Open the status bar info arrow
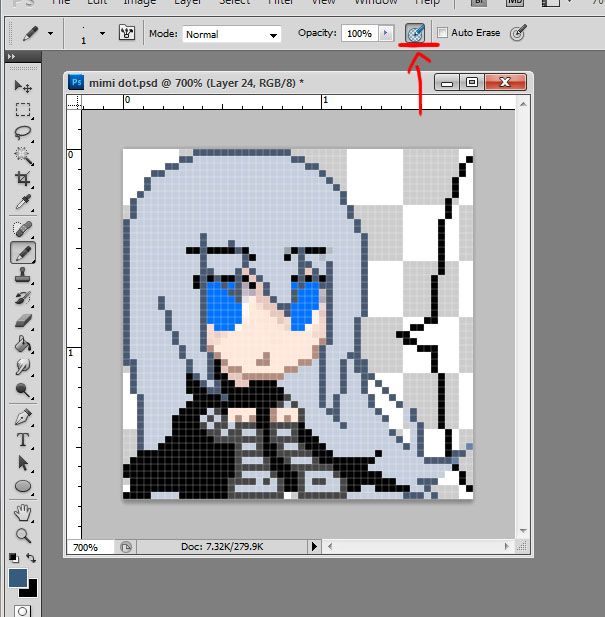 (314, 547)
